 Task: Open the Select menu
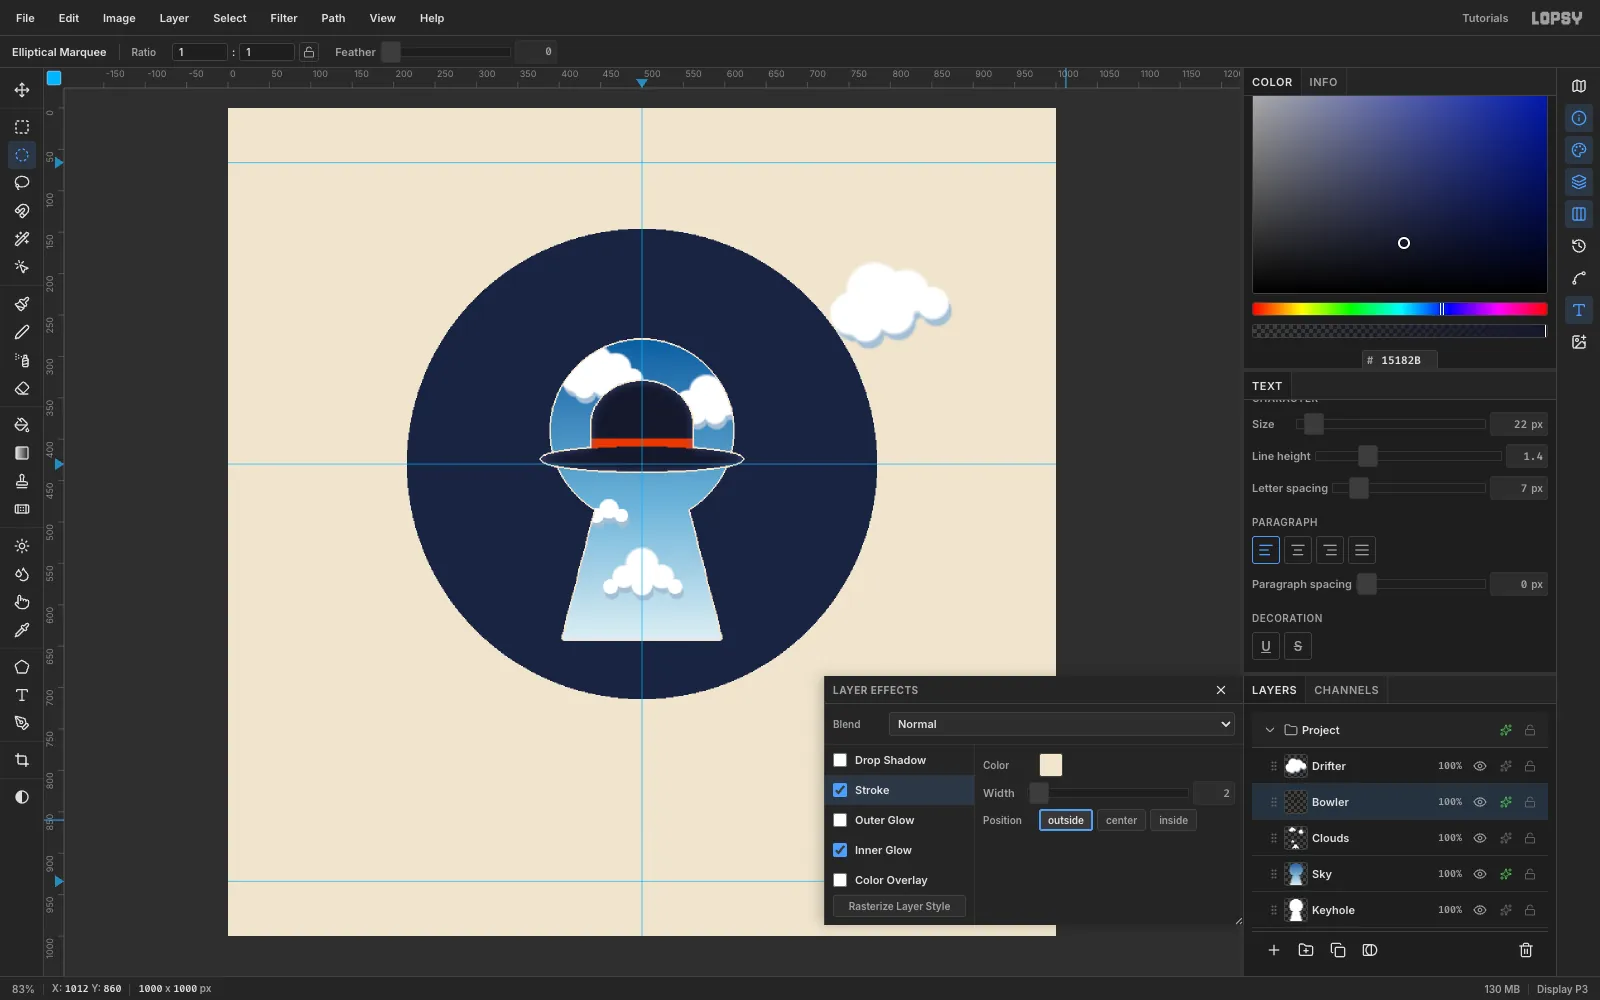(x=230, y=18)
